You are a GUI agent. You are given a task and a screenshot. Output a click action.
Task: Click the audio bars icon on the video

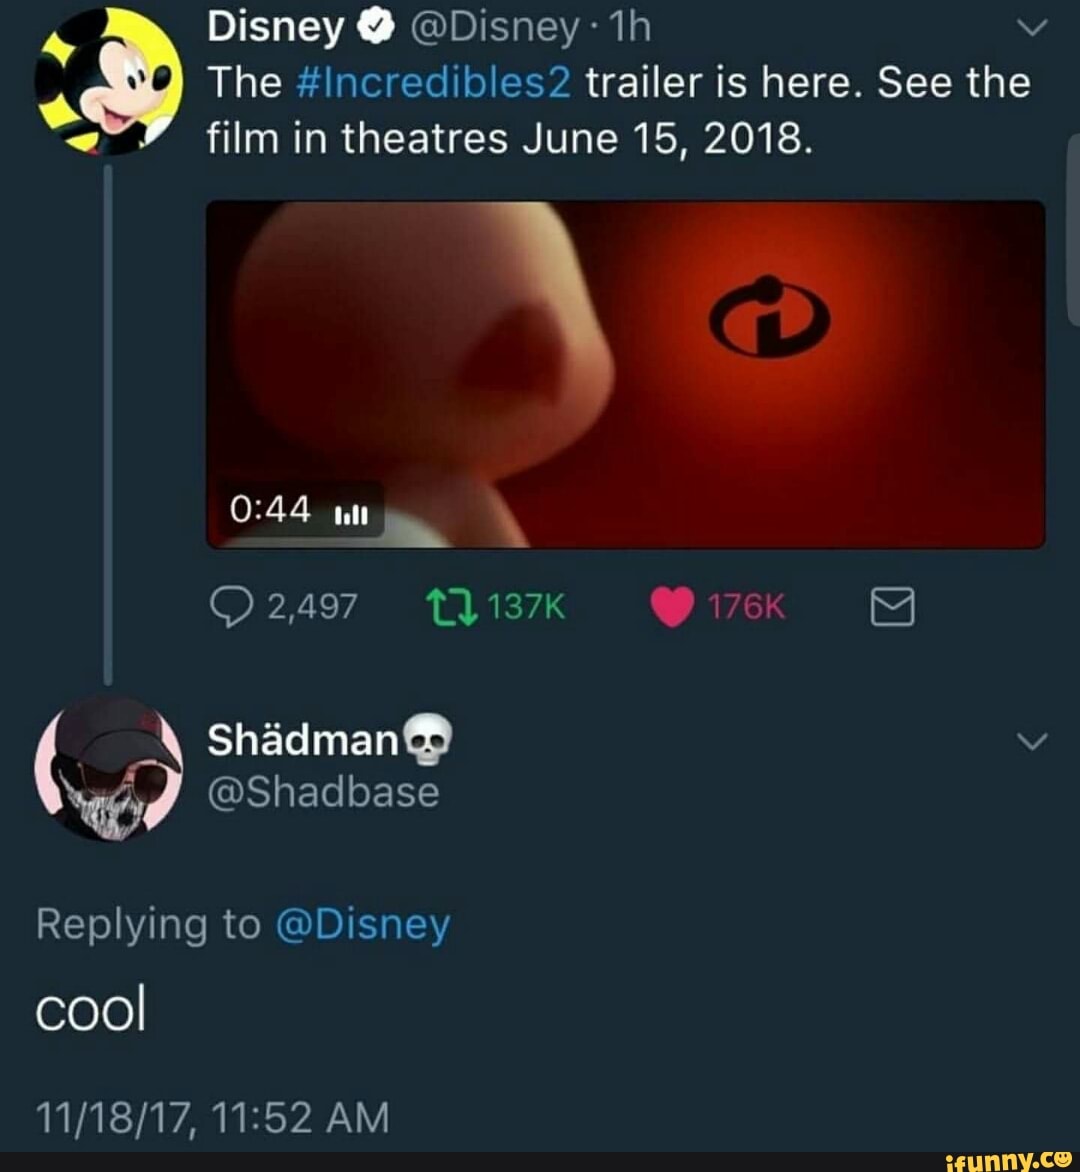tap(351, 513)
